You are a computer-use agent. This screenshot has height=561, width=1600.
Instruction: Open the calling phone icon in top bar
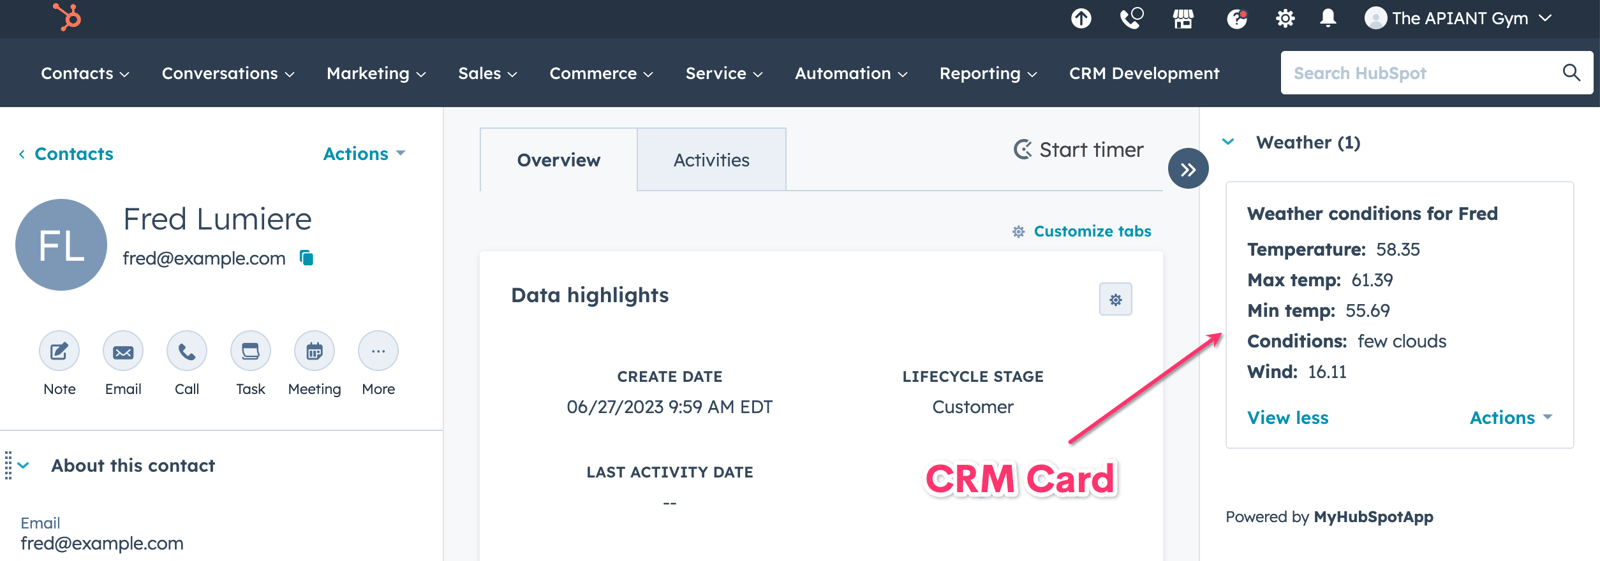click(1131, 18)
